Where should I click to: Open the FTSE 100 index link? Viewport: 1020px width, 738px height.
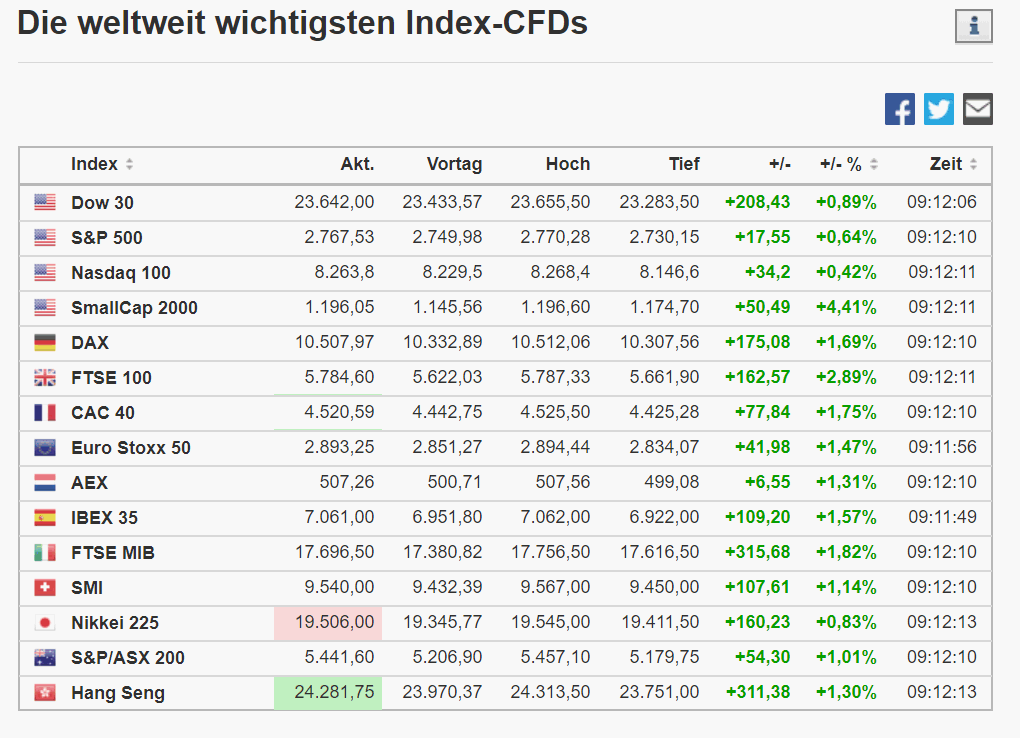point(110,377)
